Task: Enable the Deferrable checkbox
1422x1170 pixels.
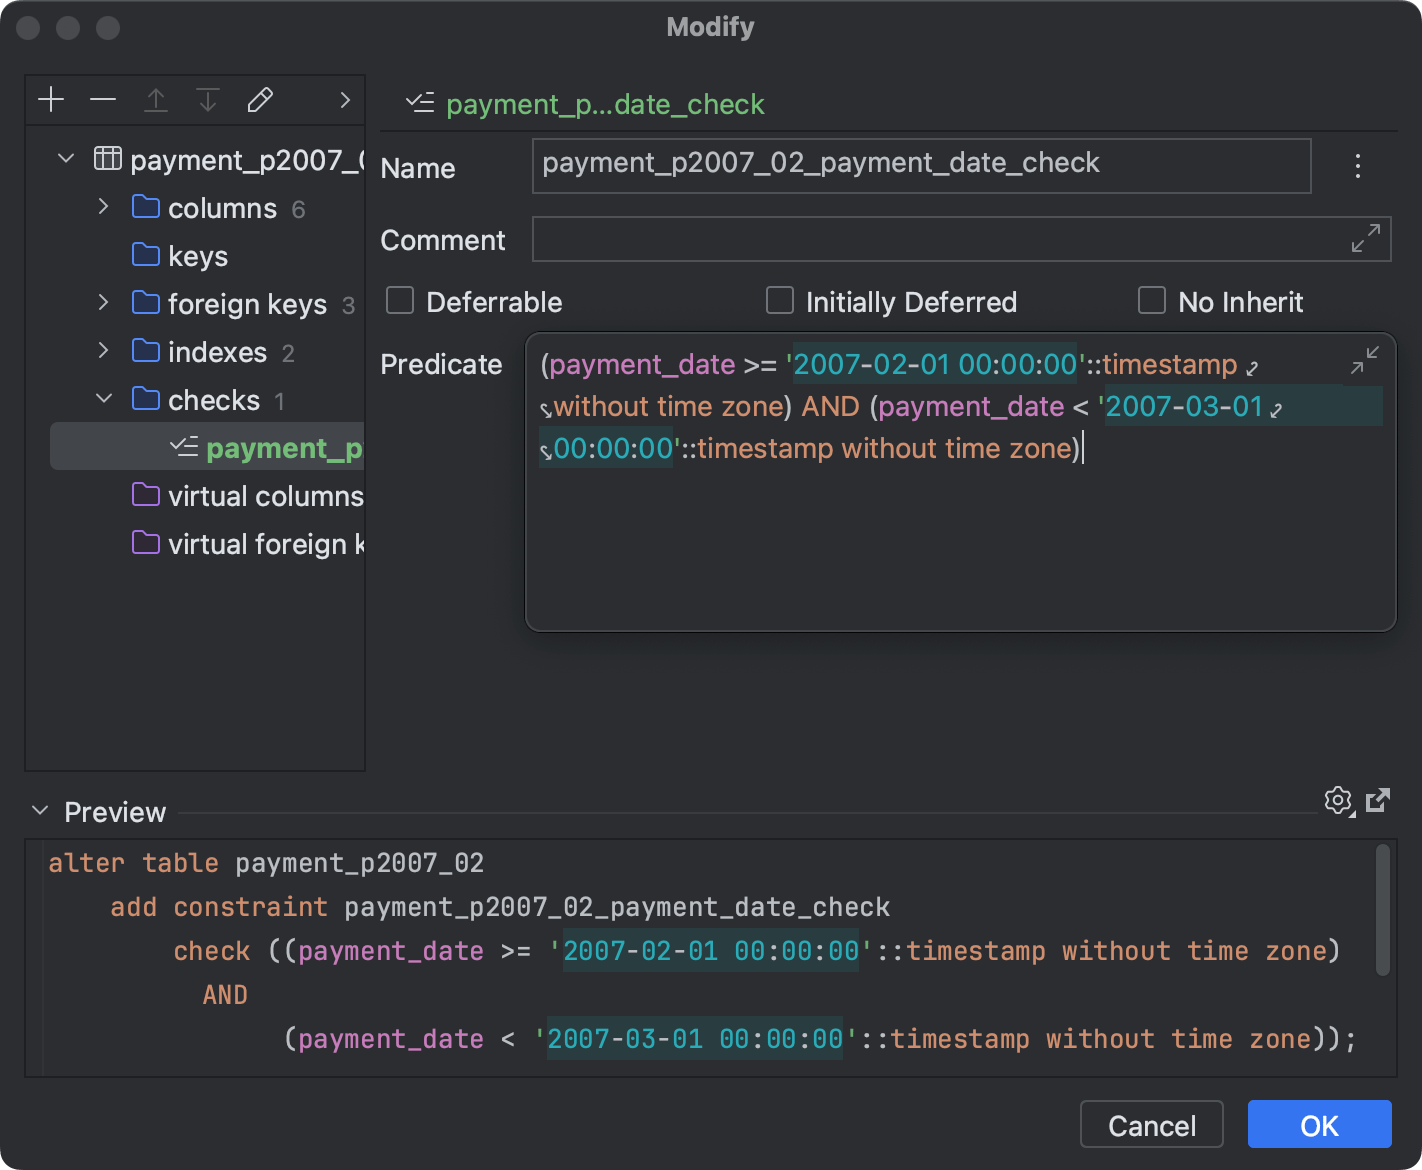Action: tap(400, 300)
